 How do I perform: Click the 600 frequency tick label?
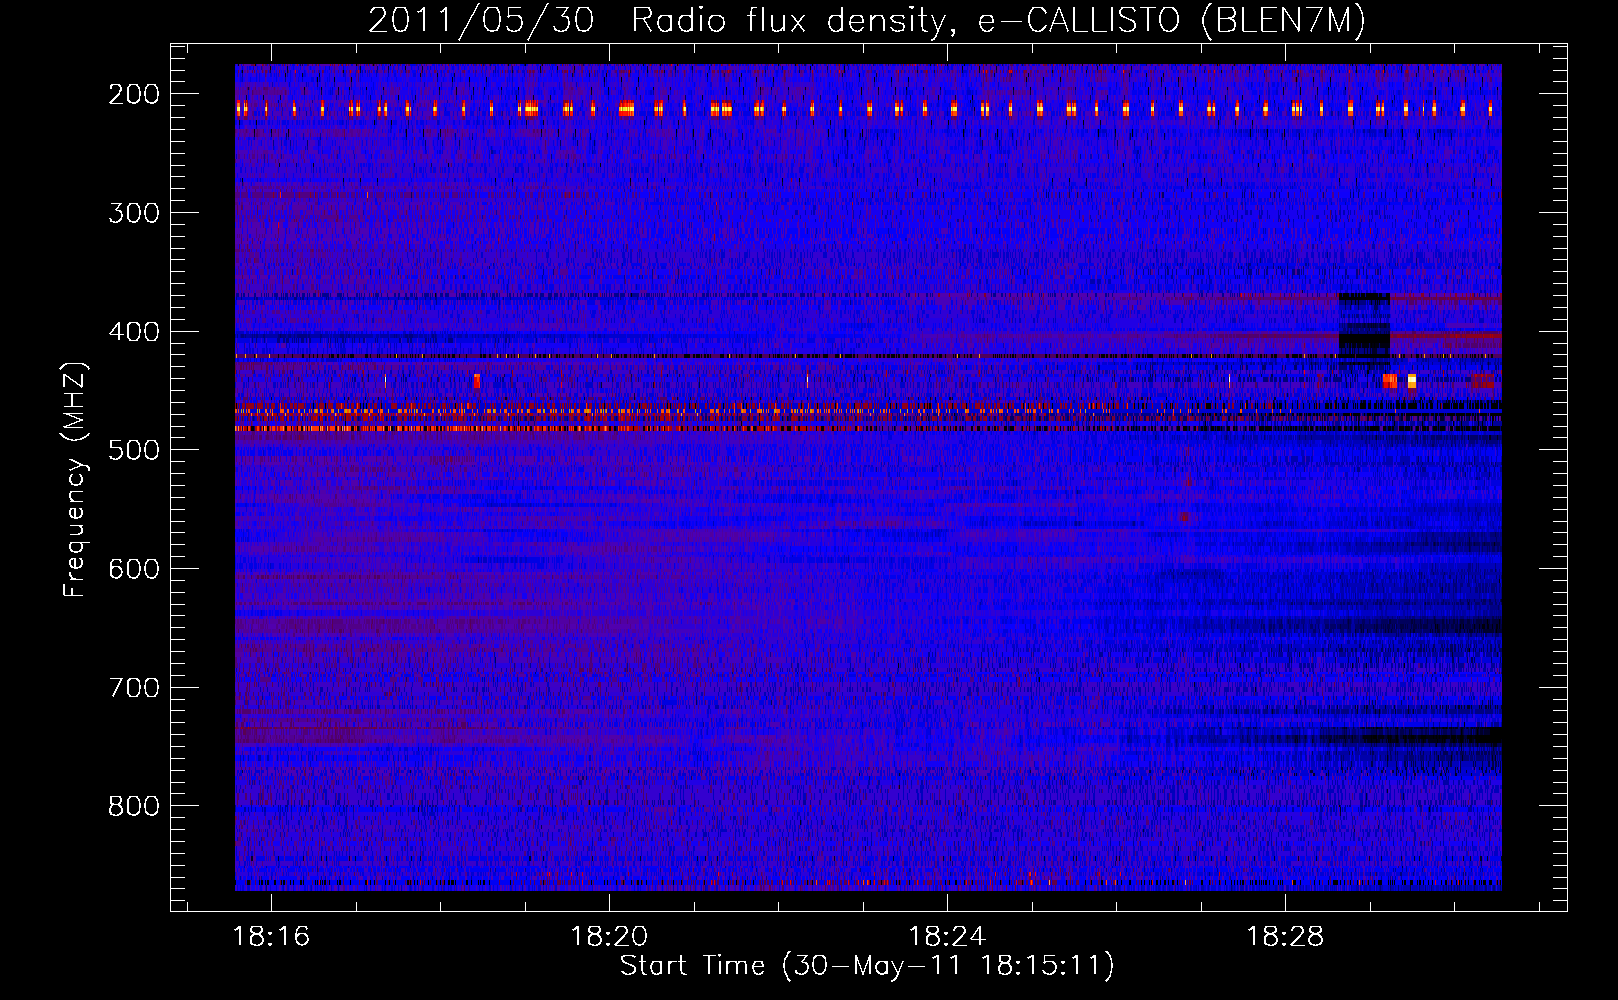pyautogui.click(x=134, y=569)
